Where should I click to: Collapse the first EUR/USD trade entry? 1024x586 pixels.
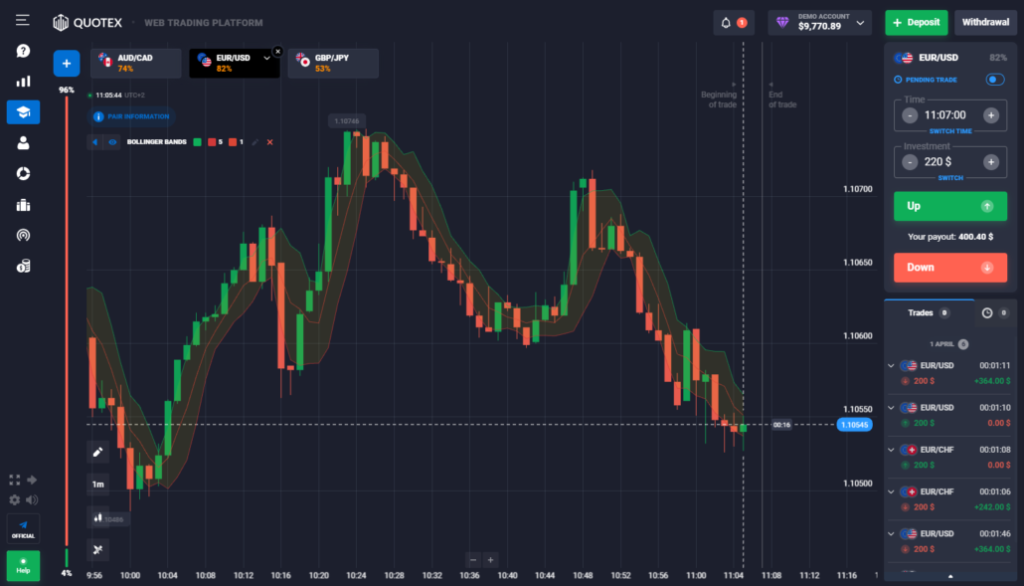pyautogui.click(x=891, y=366)
